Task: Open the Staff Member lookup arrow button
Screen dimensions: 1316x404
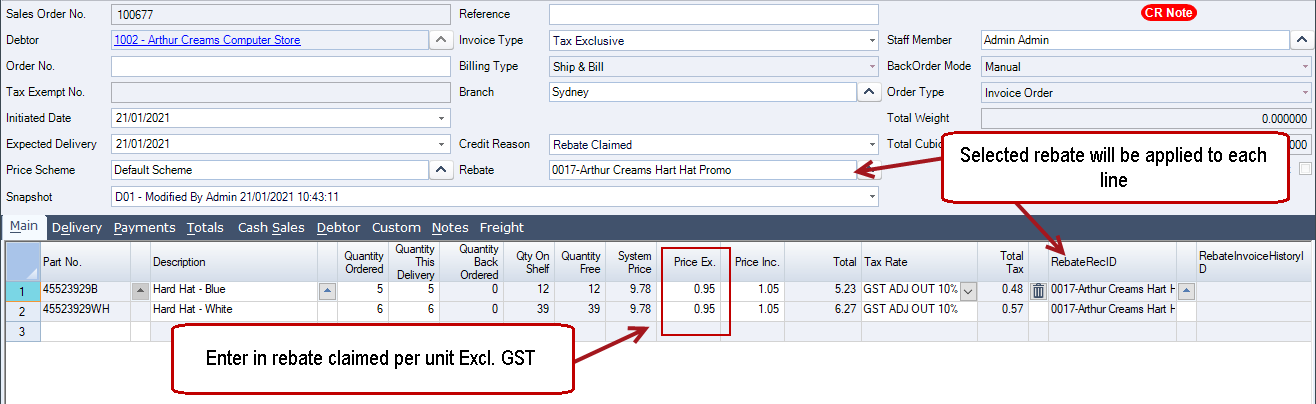Action: [x=1301, y=41]
